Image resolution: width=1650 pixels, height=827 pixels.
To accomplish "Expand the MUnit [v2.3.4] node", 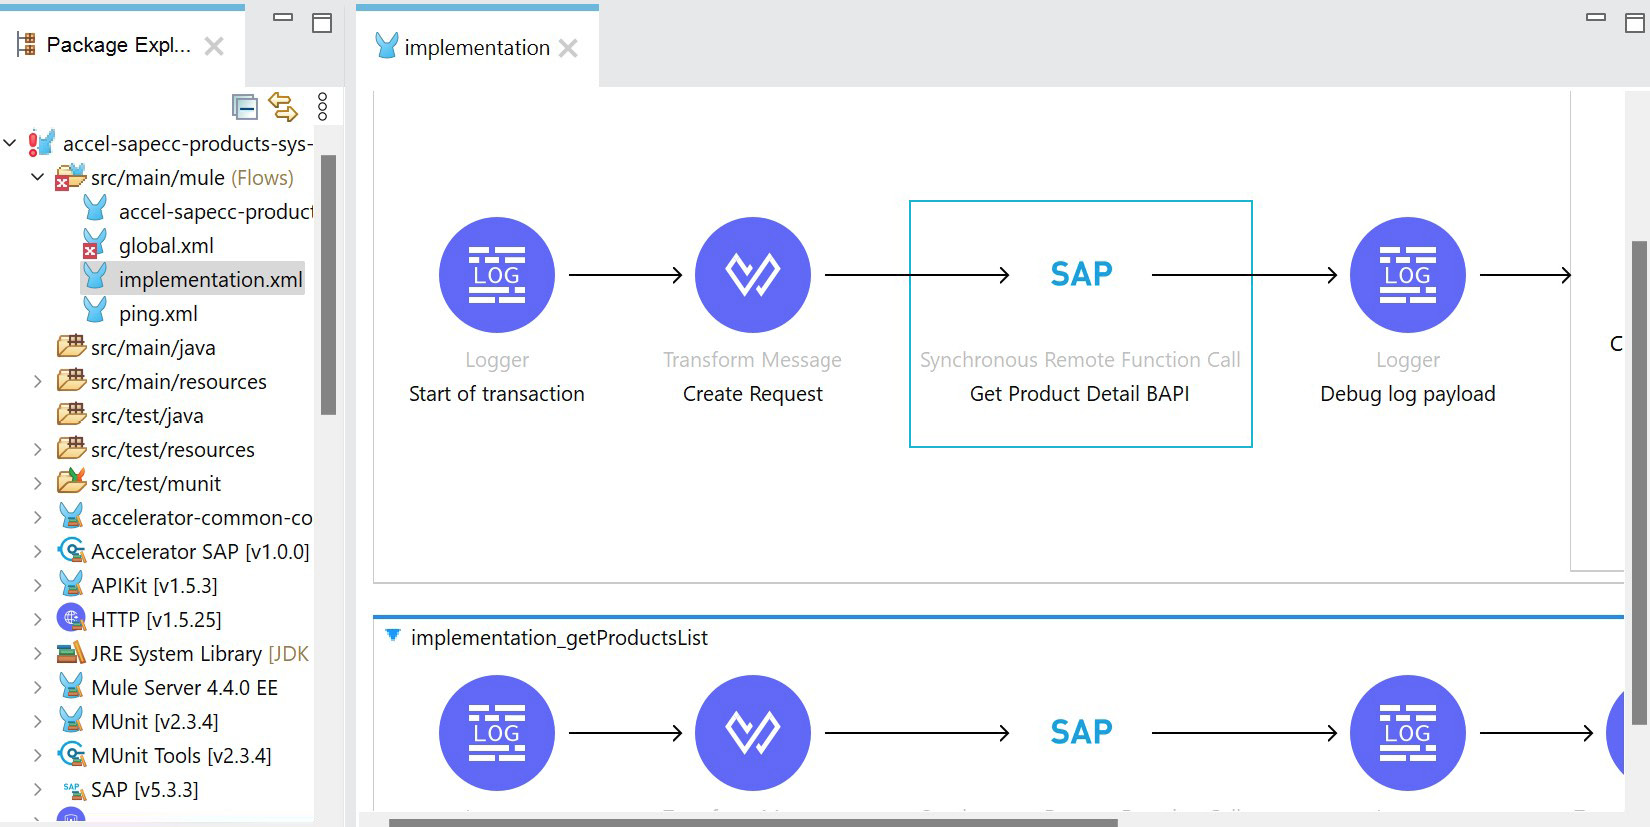I will pos(38,721).
